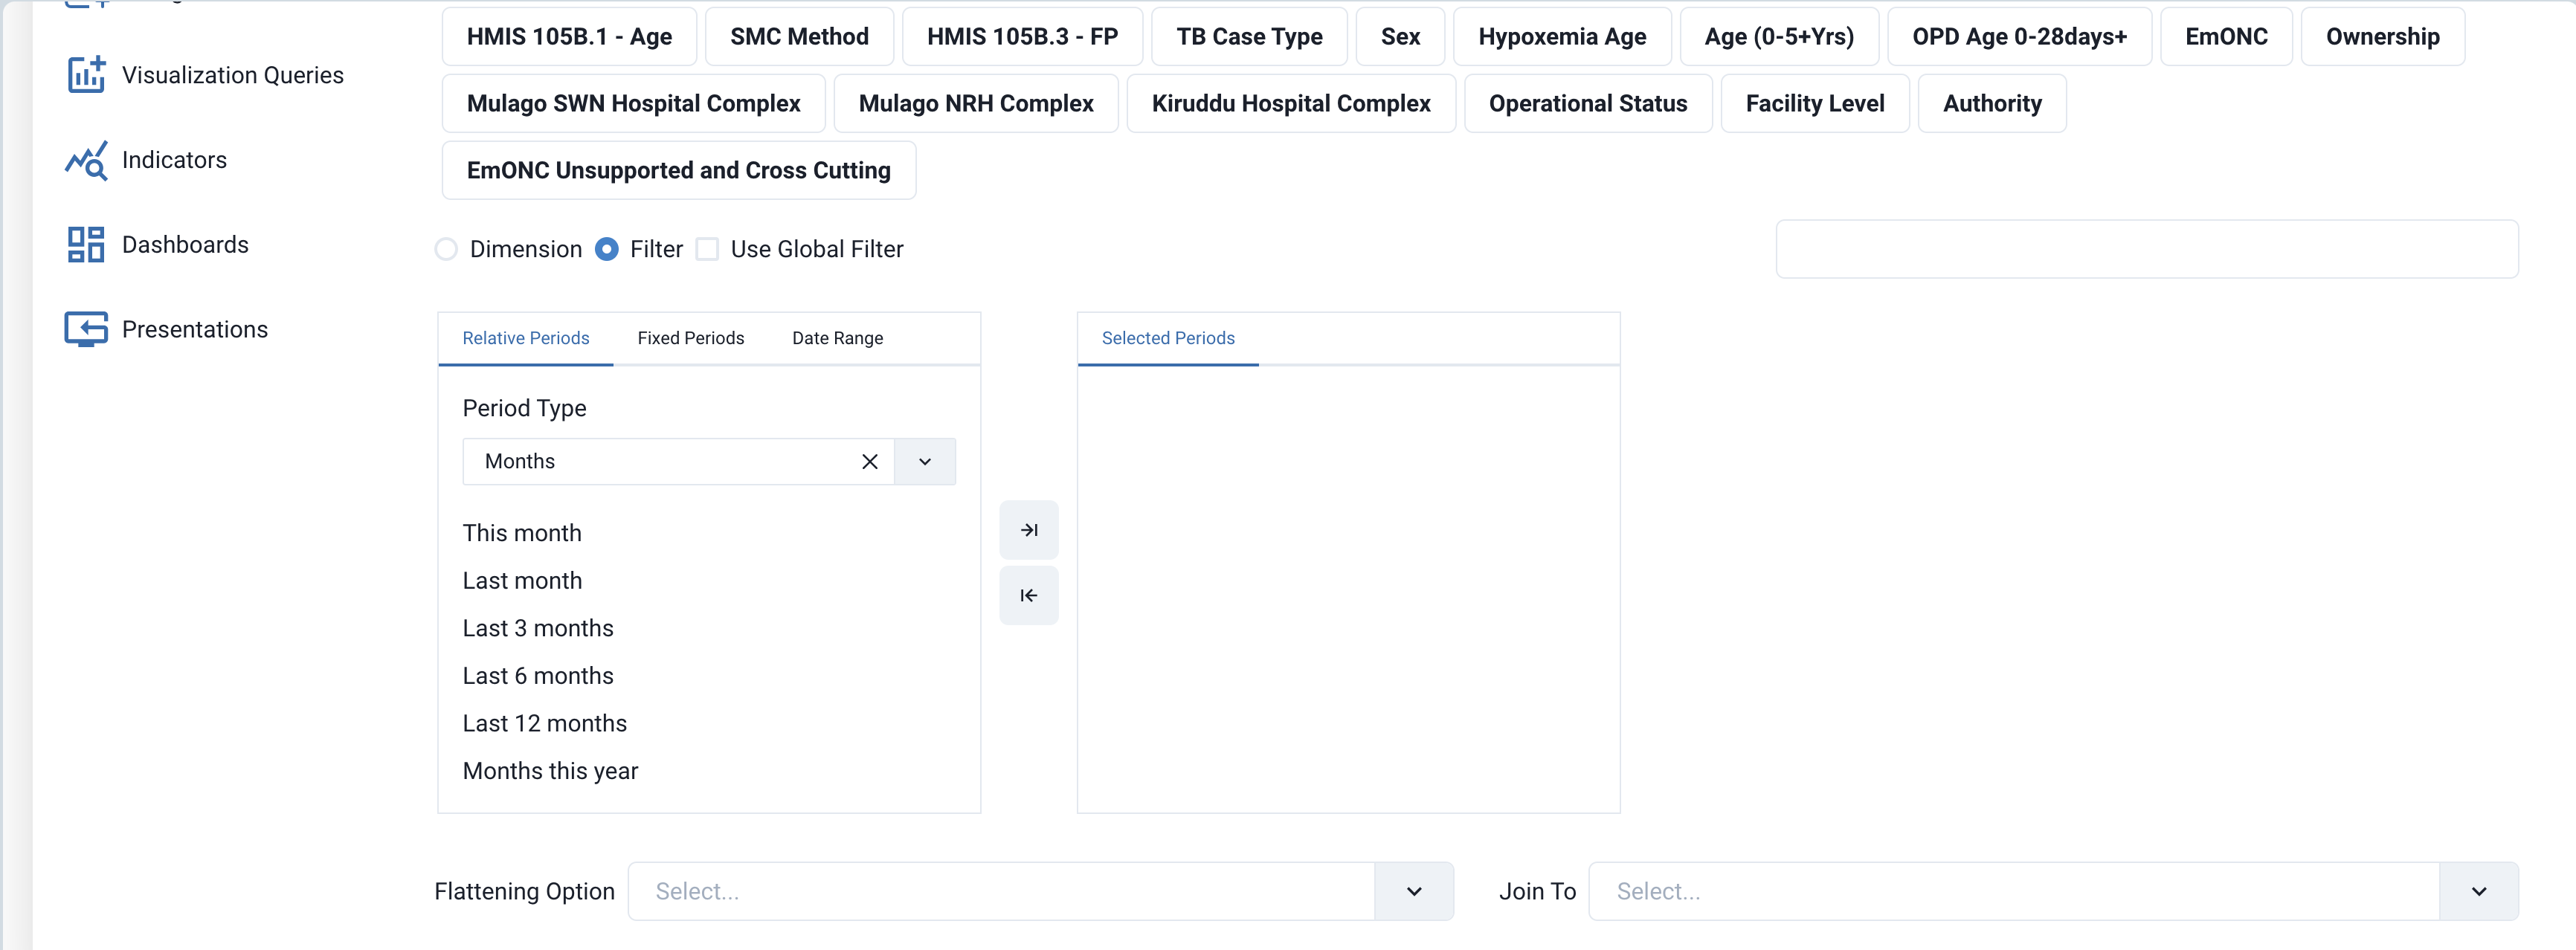
Task: Click Mulago NRH Complex button
Action: click(x=976, y=104)
